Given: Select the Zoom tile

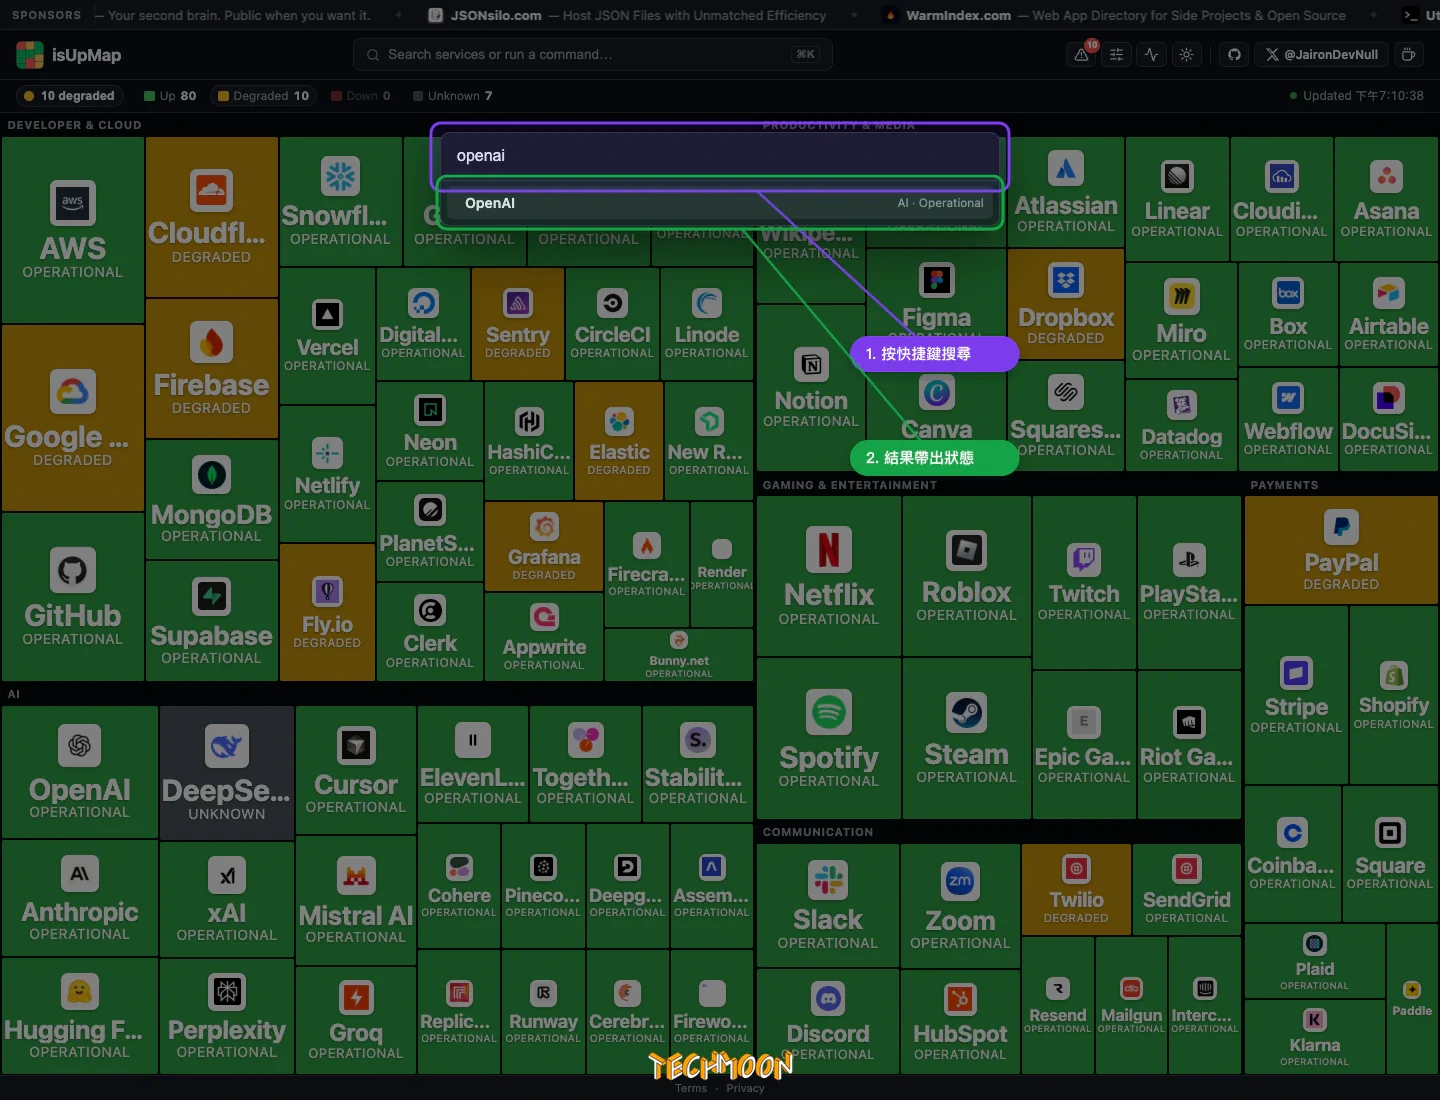Looking at the screenshot, I should (960, 906).
